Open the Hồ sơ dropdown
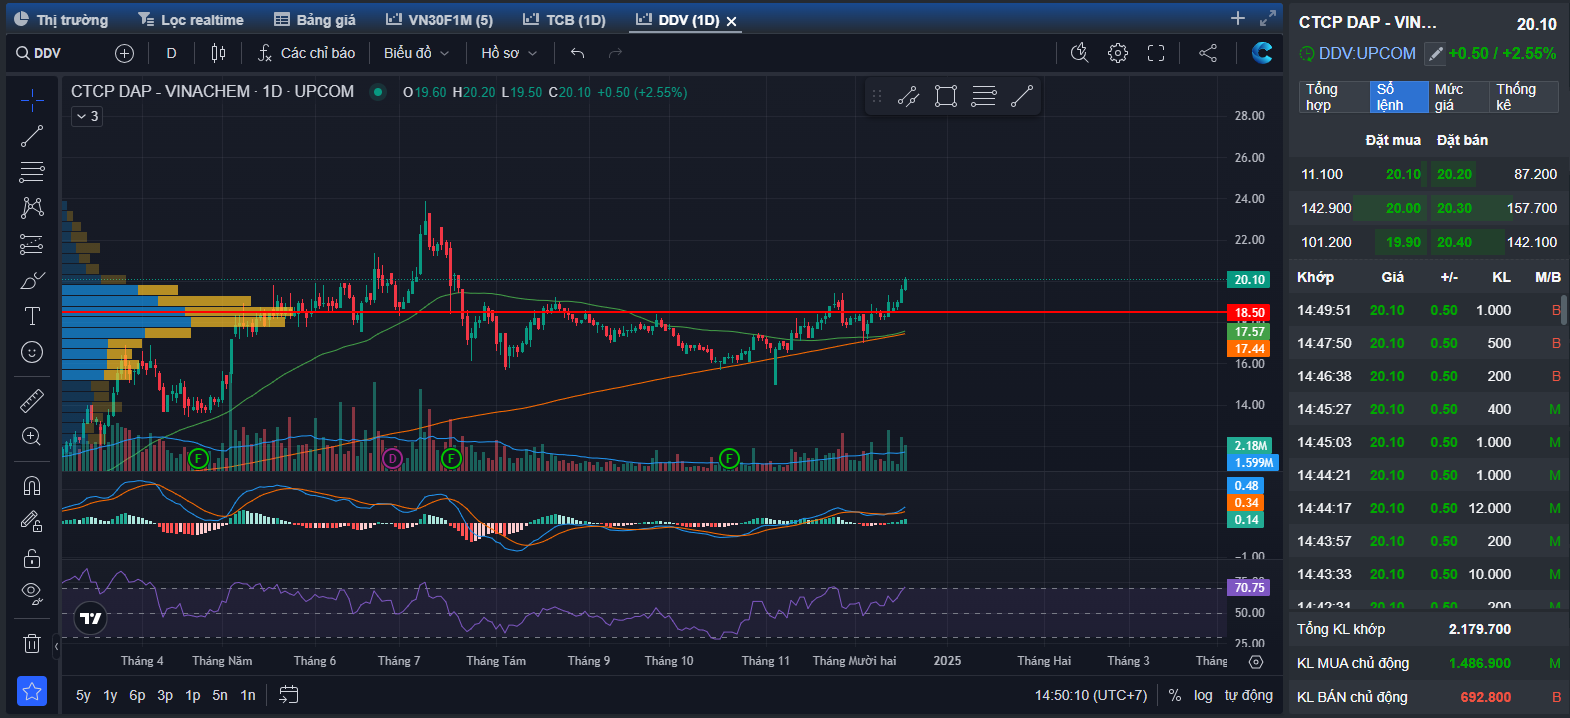Viewport: 1570px width, 718px height. [508, 53]
